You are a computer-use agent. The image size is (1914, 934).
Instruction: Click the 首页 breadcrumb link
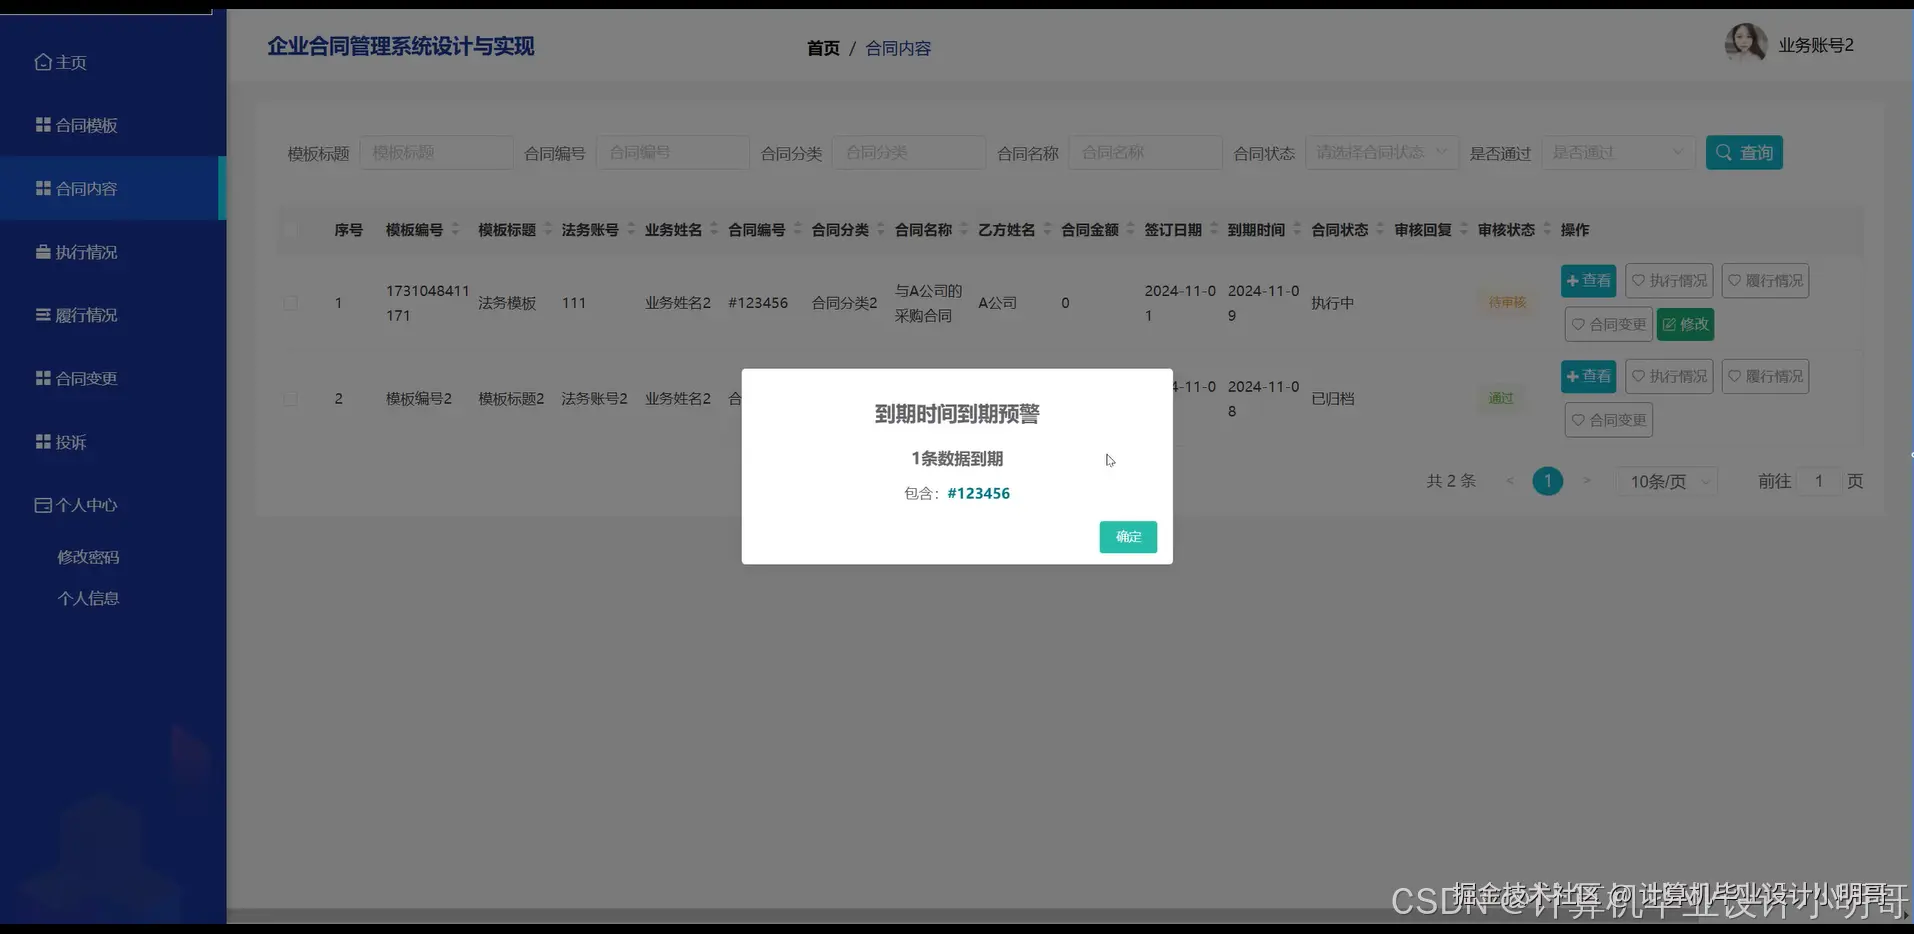[x=822, y=47]
